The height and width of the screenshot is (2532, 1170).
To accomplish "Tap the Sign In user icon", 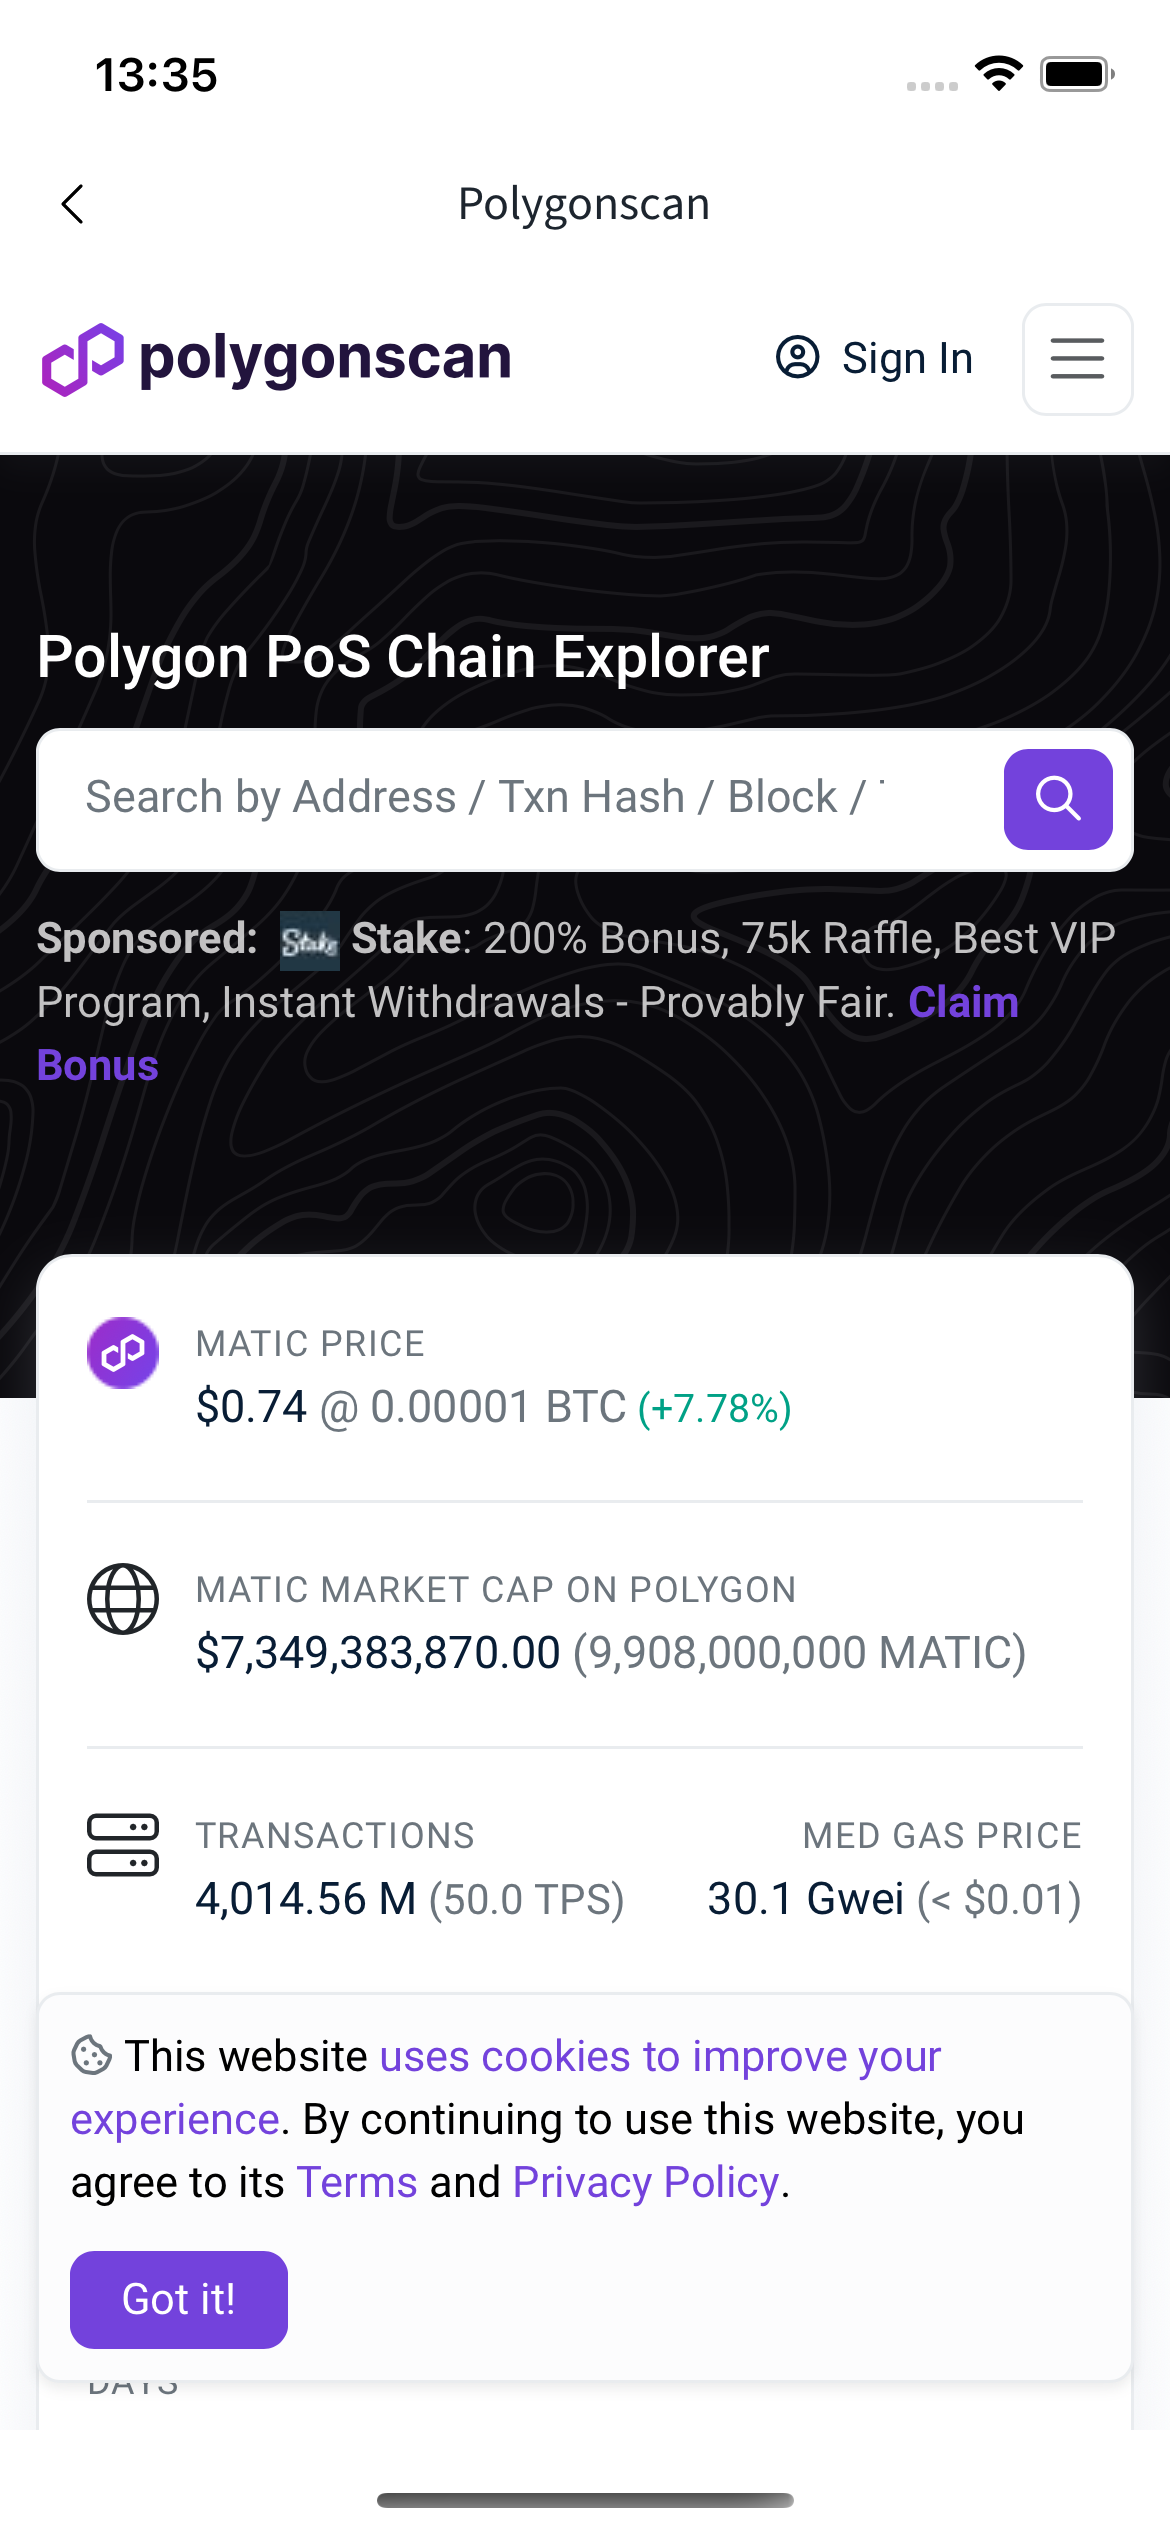I will coord(797,358).
